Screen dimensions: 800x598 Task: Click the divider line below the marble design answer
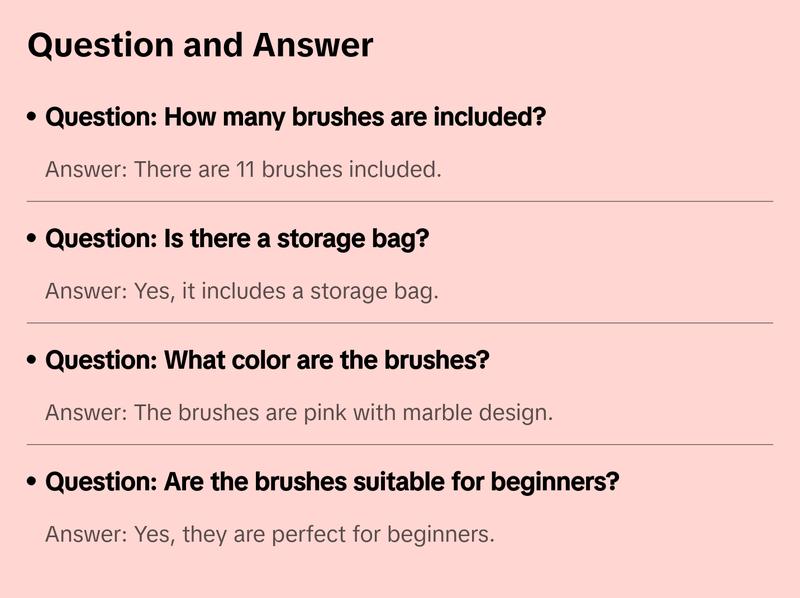[400, 444]
